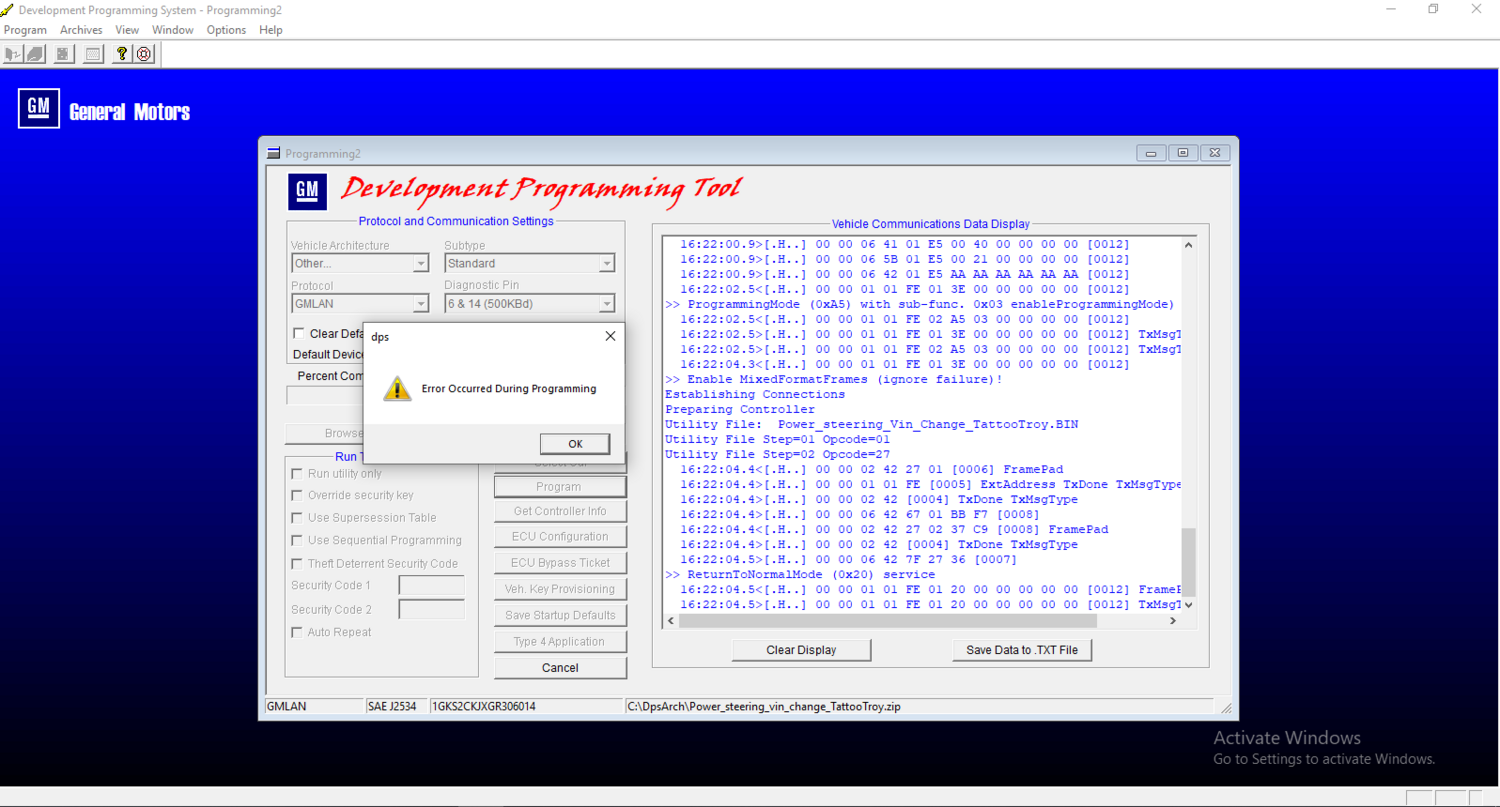Open the Options menu
Viewport: 1500px width, 807px height.
226,30
